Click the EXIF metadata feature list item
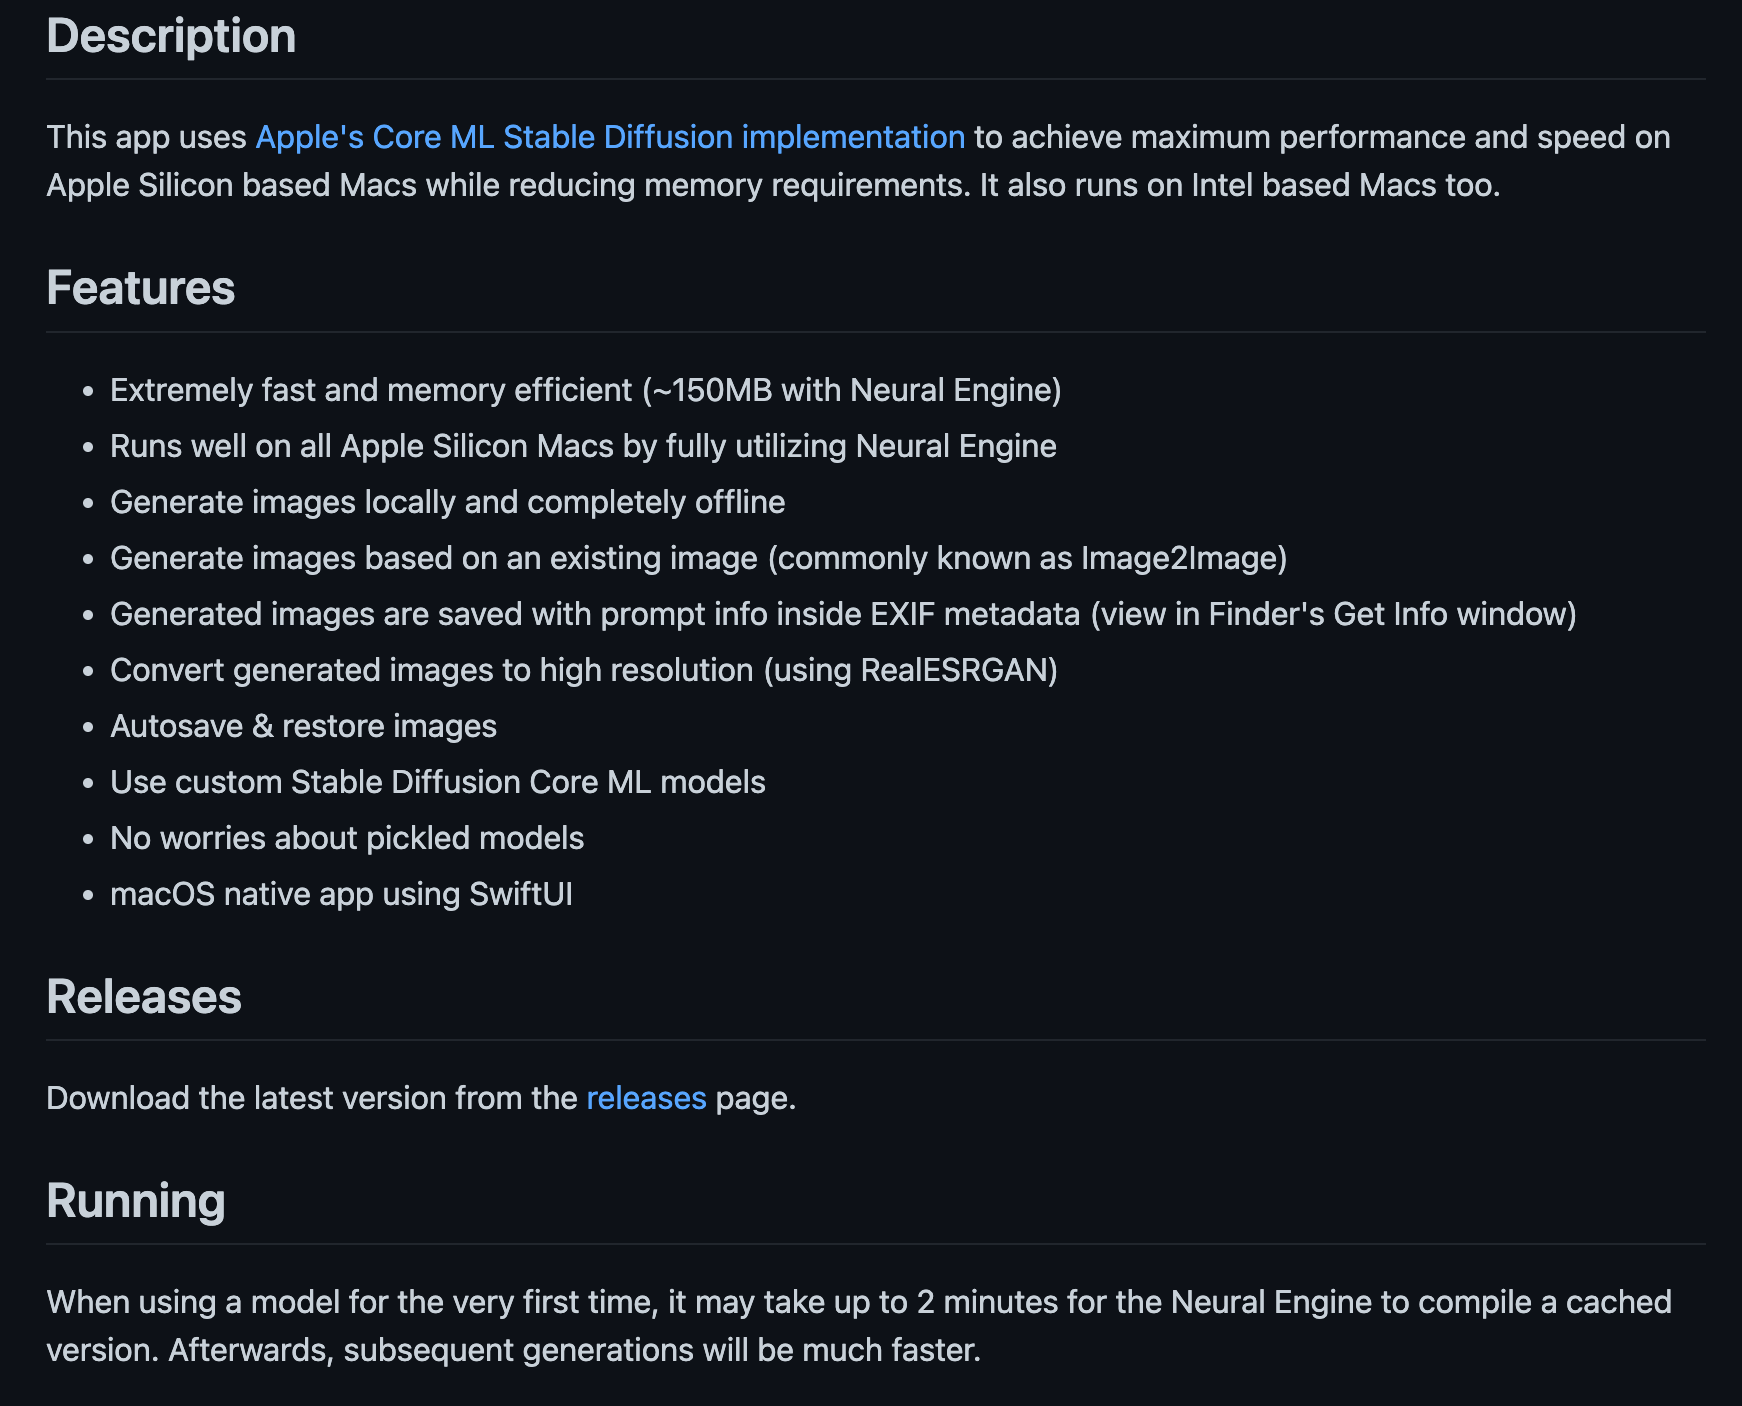Image resolution: width=1742 pixels, height=1406 pixels. (842, 614)
